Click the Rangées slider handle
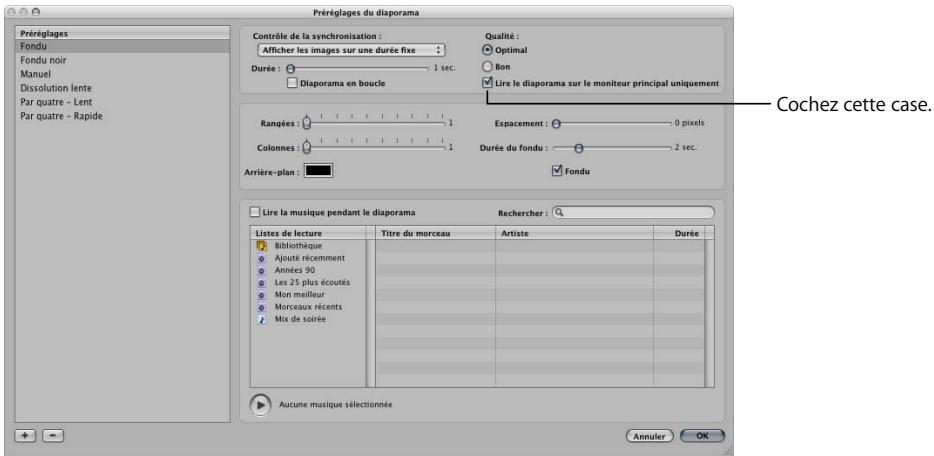This screenshot has width=934, height=456. point(307,123)
